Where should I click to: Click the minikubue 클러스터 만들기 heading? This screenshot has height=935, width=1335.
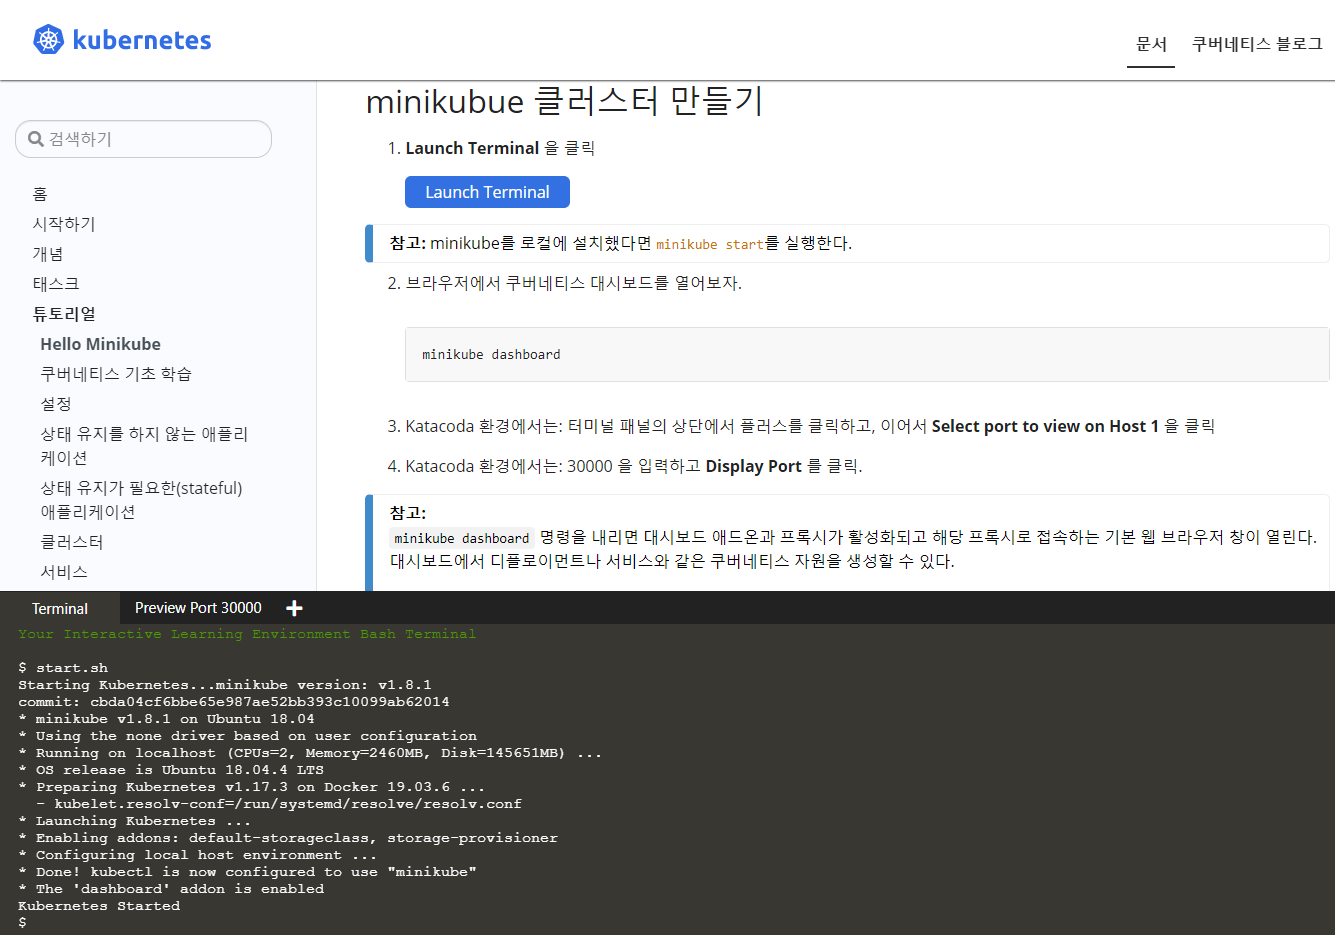coord(565,101)
